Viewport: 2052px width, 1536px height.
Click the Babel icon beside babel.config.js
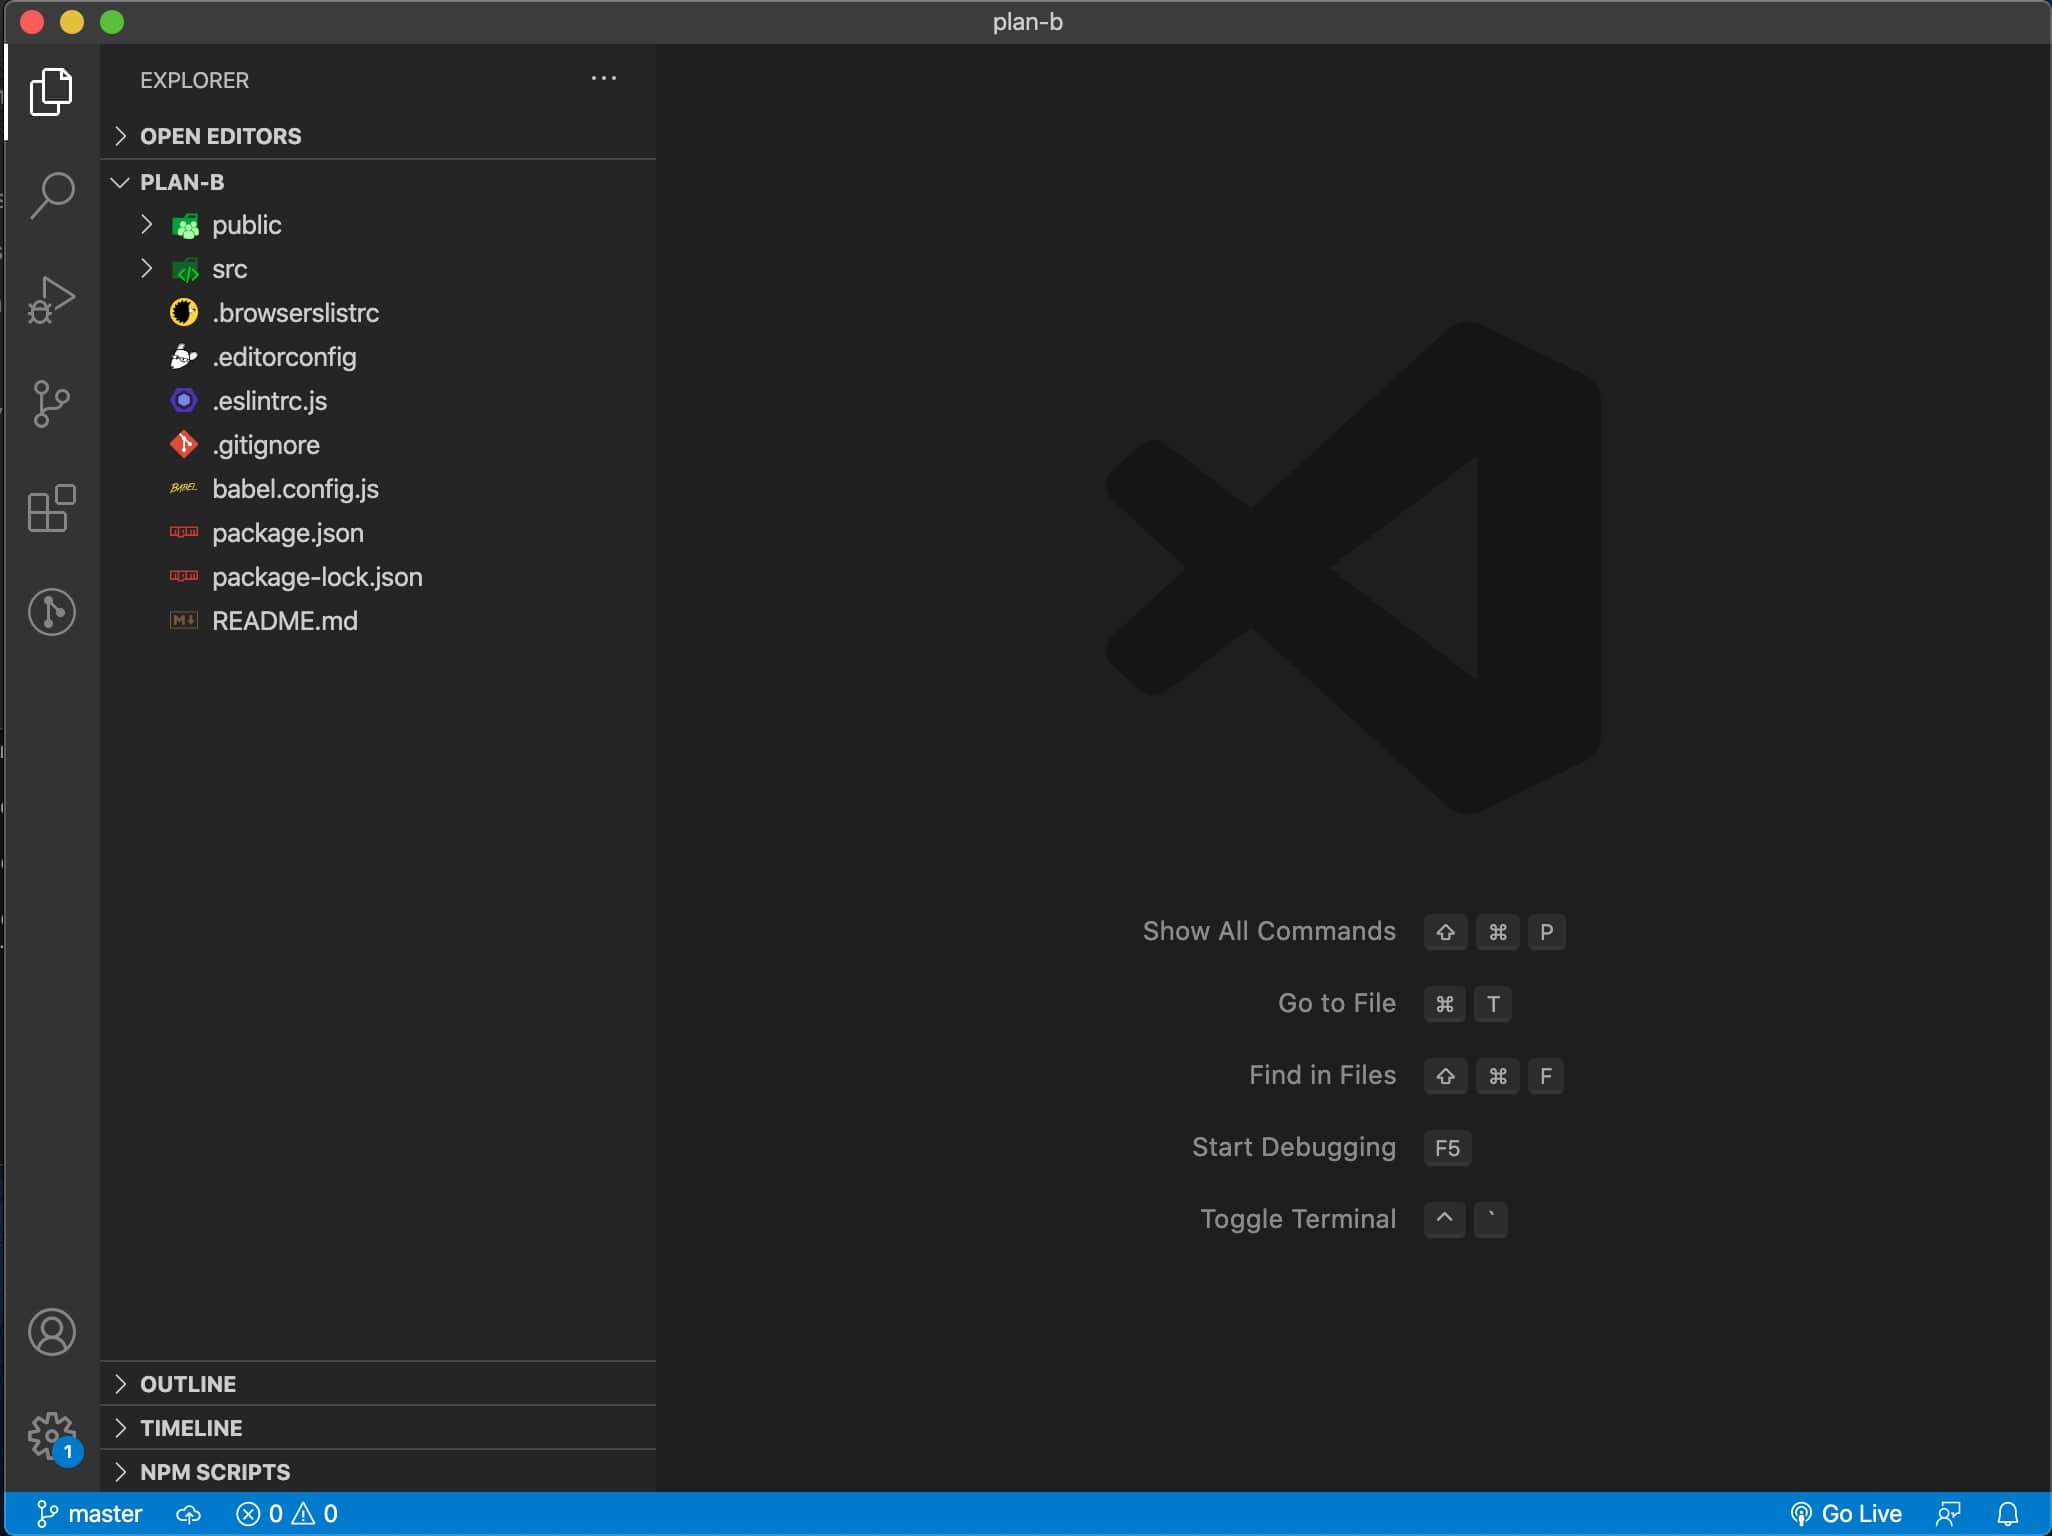(x=184, y=489)
